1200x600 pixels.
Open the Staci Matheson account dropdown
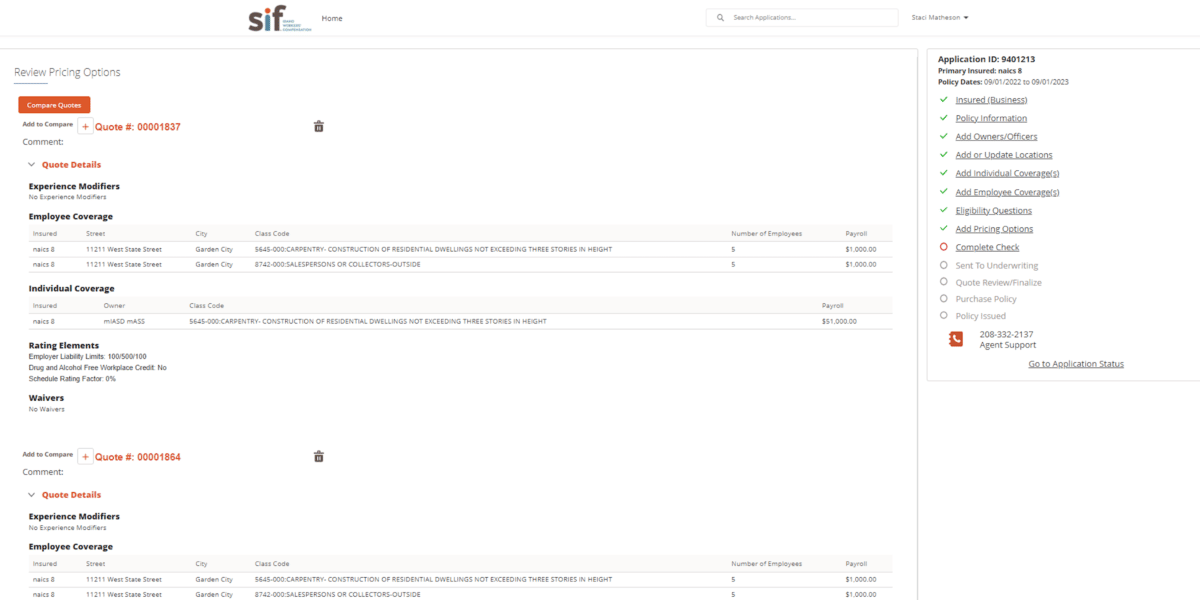[x=938, y=17]
